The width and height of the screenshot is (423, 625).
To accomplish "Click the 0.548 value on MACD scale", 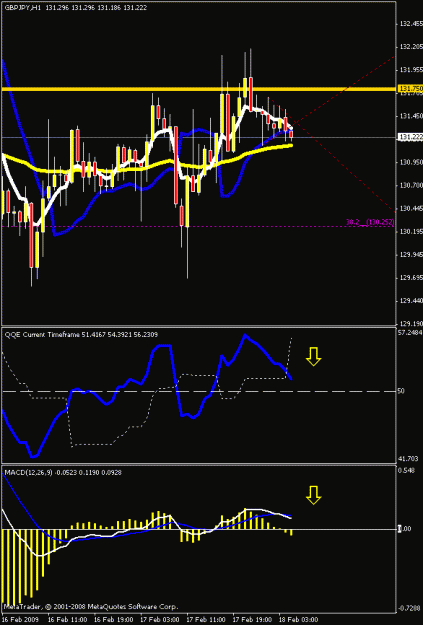I will click(x=406, y=470).
